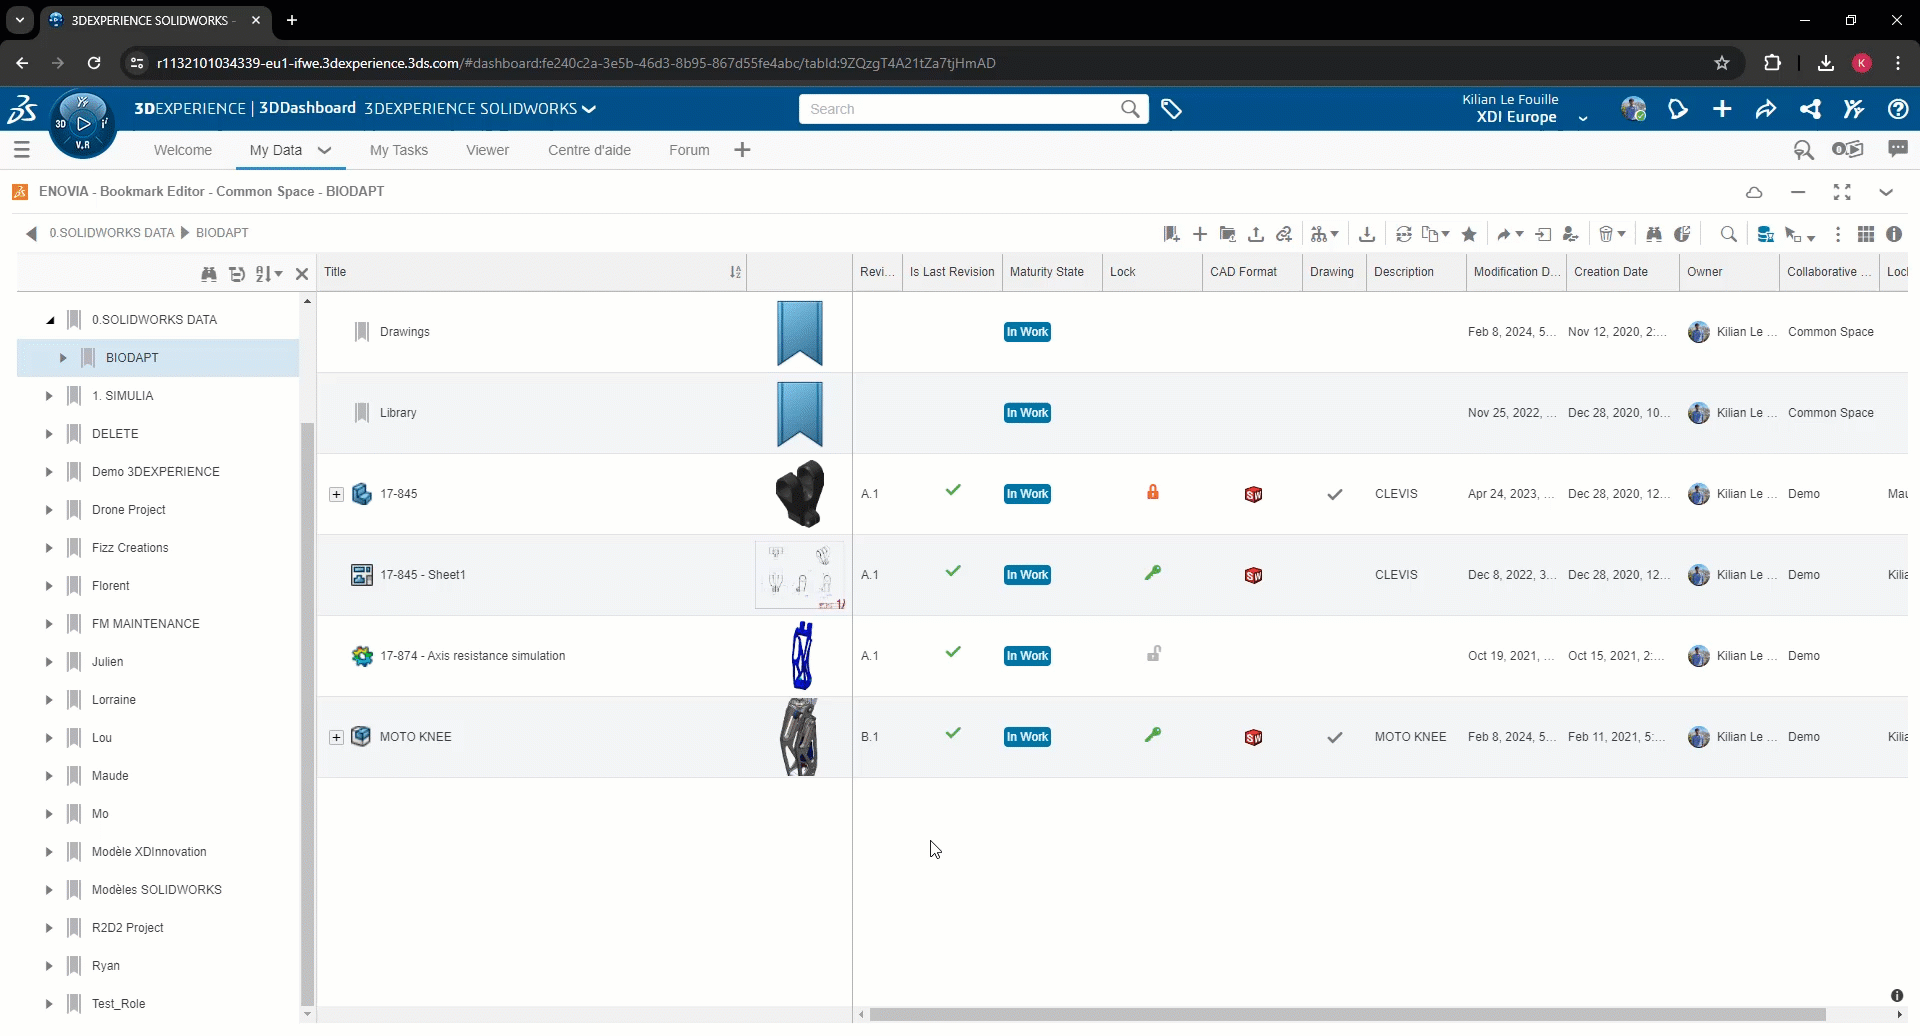
Task: Open the XDI Europe user dropdown
Action: [1583, 118]
